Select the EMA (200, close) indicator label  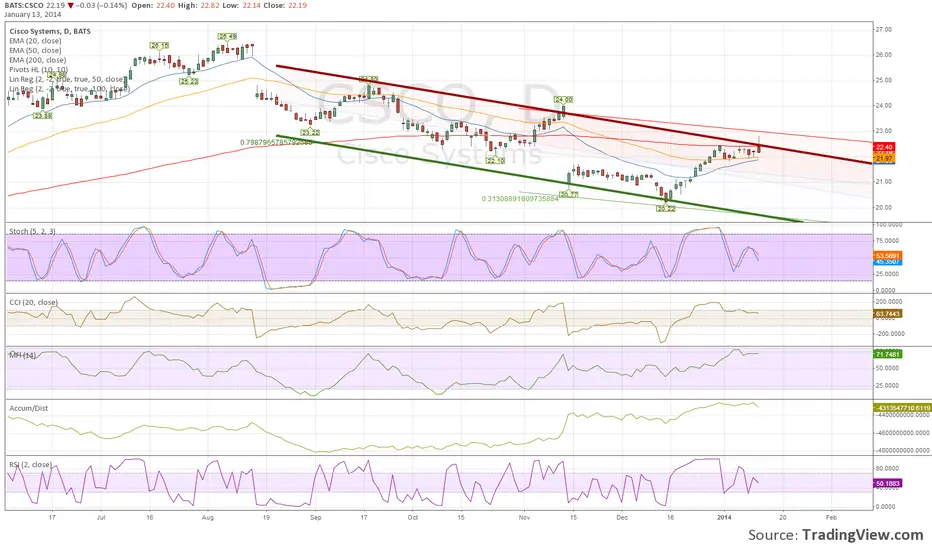pos(37,59)
